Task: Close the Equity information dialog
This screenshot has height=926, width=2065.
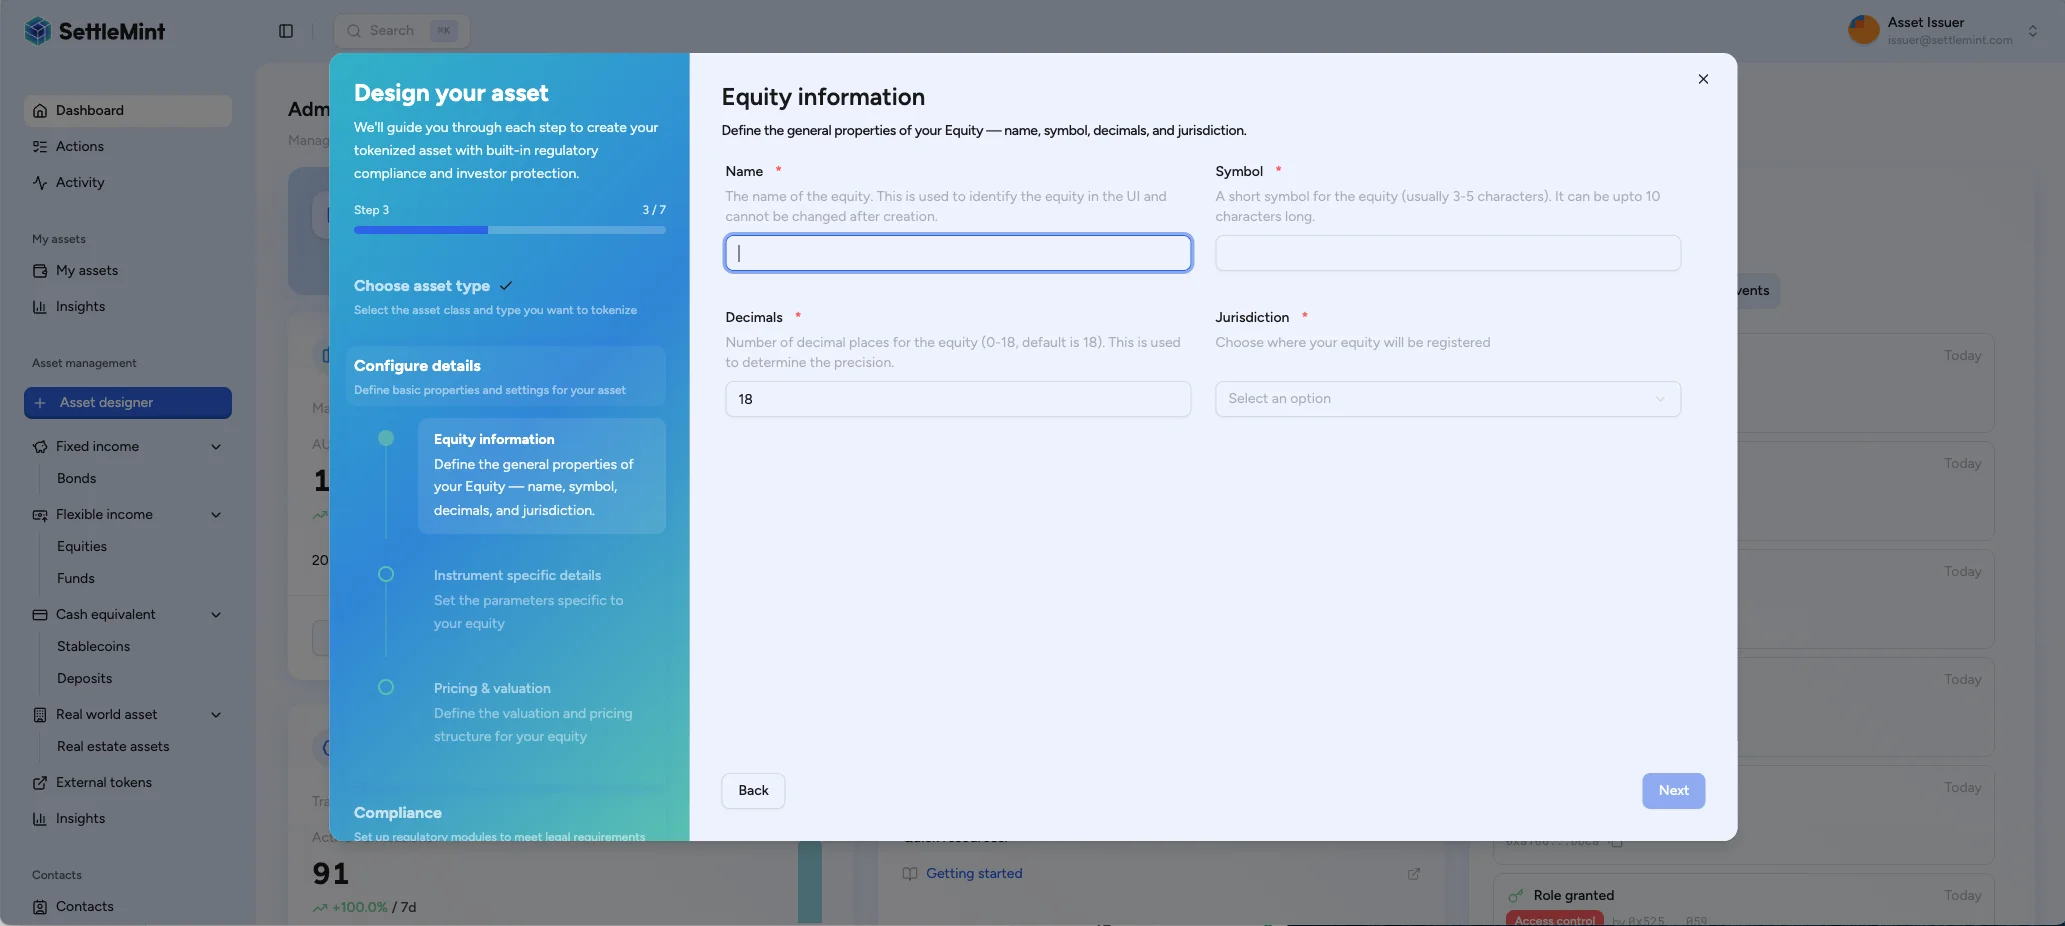Action: tap(1703, 79)
